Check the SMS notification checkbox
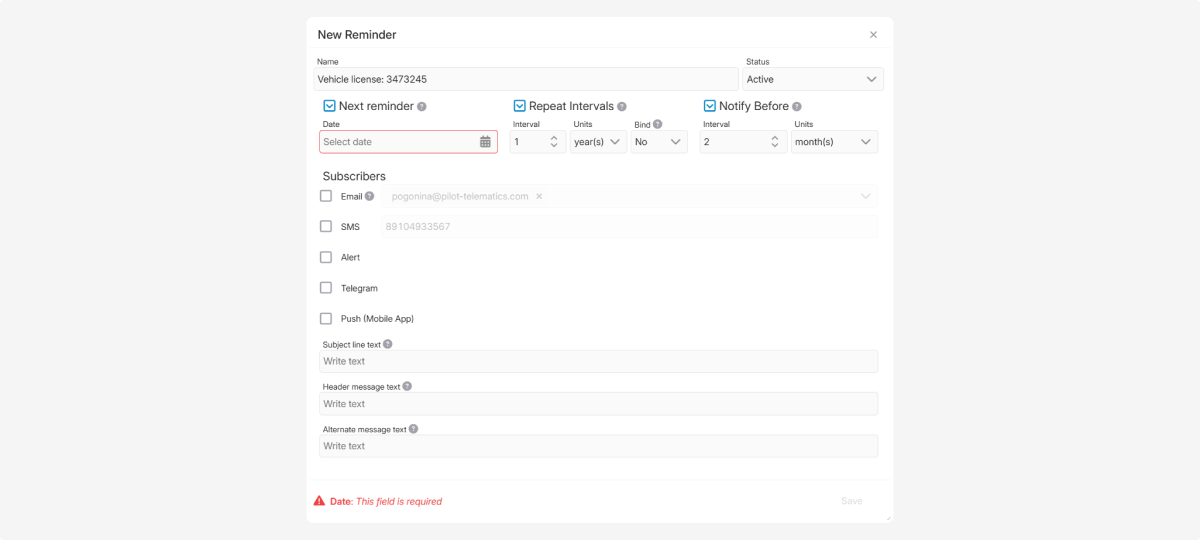This screenshot has height=540, width=1200. click(326, 227)
